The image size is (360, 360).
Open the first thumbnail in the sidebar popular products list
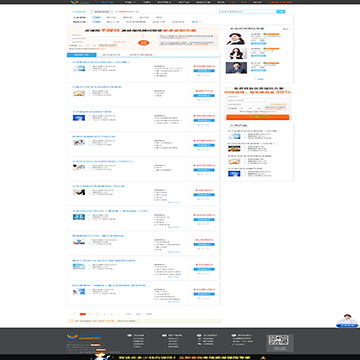pyautogui.click(x=234, y=136)
